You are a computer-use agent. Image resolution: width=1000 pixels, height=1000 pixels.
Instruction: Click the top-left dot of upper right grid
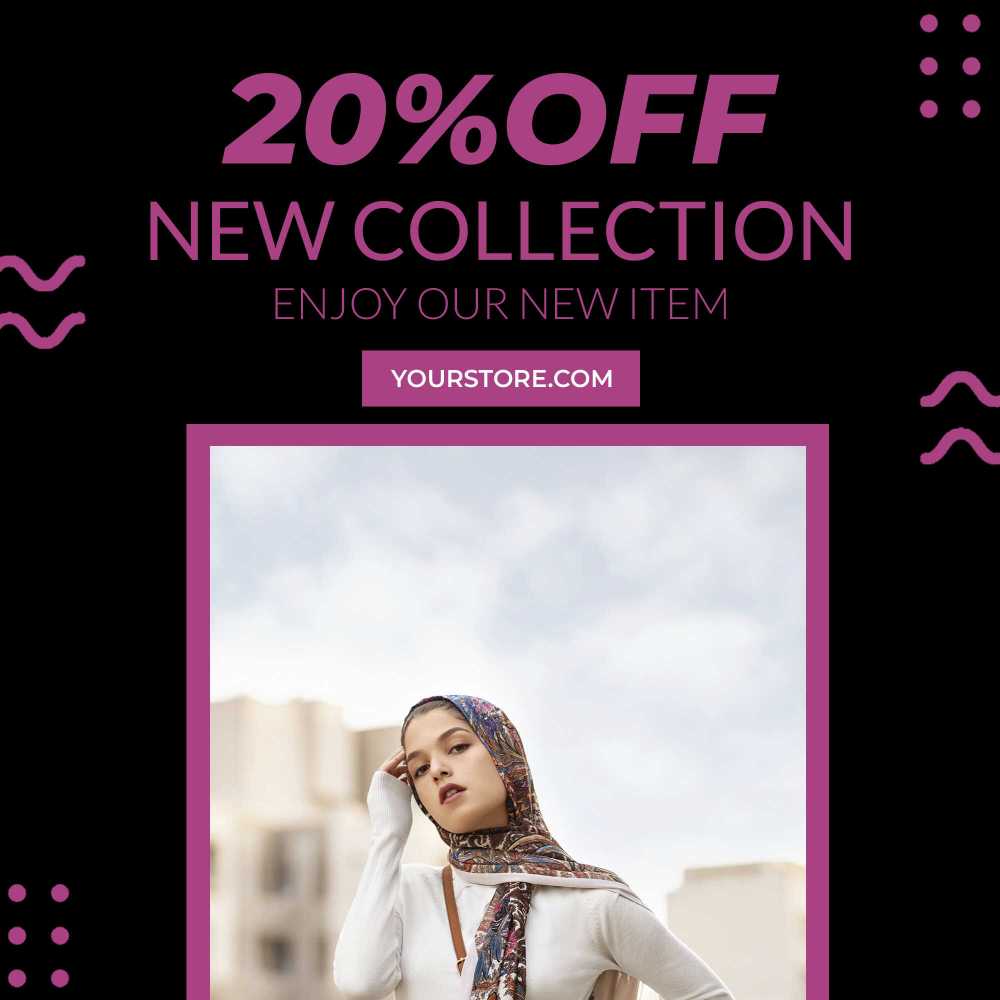(x=929, y=24)
